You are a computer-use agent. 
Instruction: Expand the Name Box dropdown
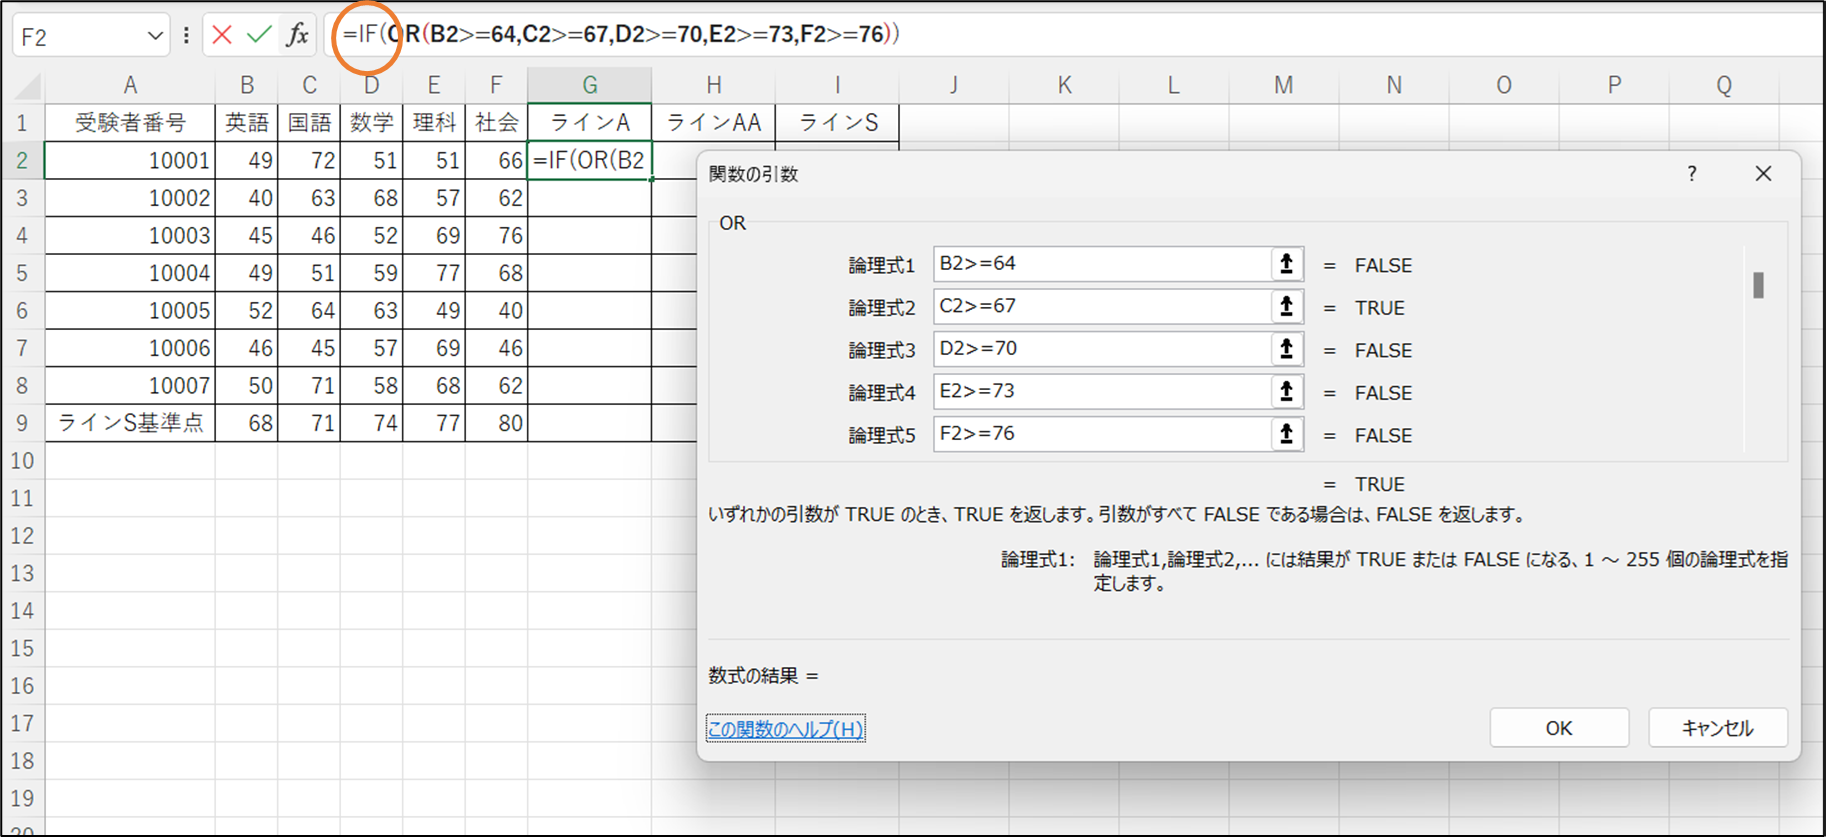point(155,36)
